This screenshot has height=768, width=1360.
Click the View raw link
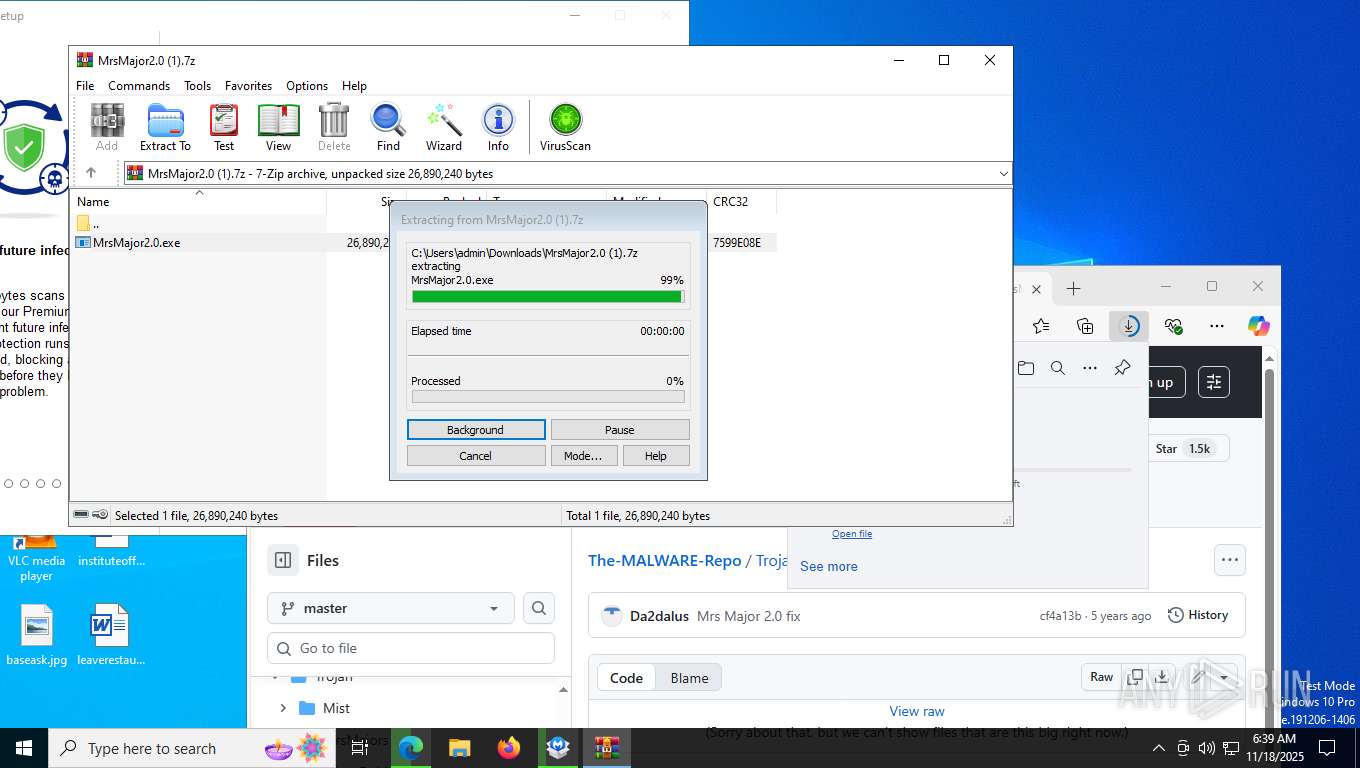[x=917, y=711]
